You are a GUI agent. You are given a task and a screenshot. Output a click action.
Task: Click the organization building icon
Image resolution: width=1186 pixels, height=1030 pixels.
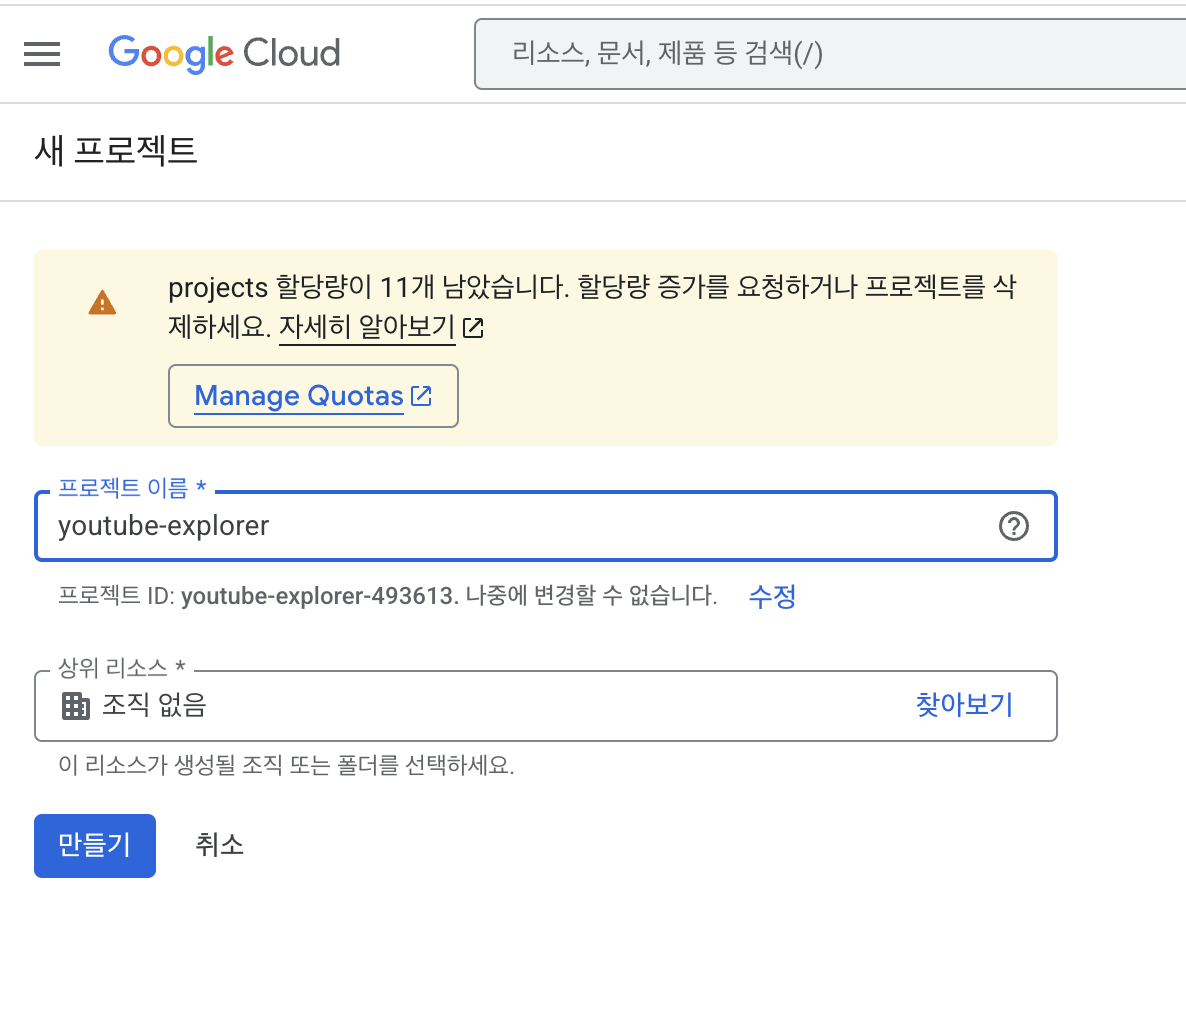point(75,706)
